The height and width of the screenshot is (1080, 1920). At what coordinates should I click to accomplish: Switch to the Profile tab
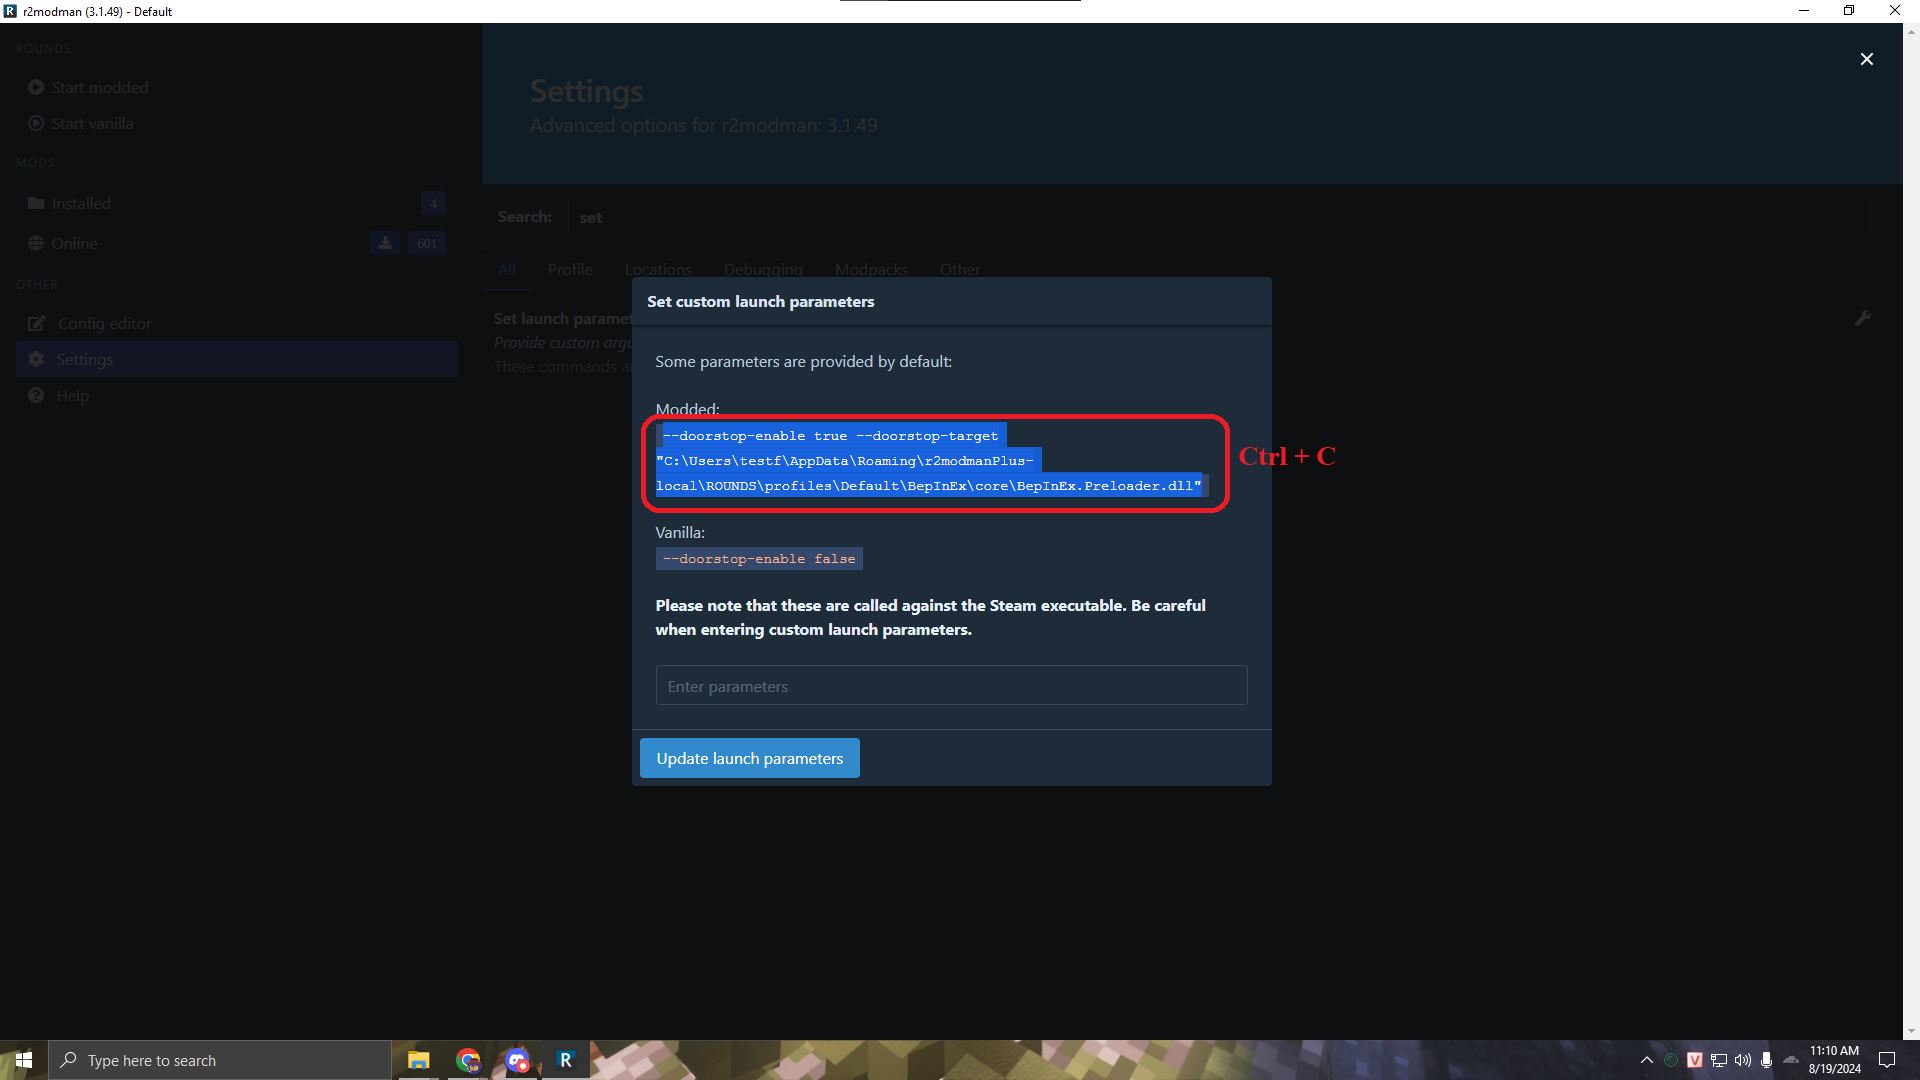coord(569,269)
